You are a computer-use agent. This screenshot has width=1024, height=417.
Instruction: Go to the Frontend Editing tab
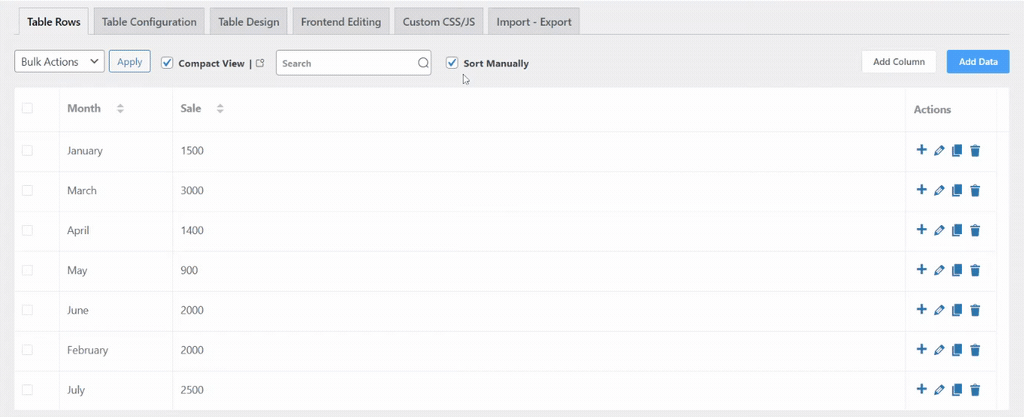pos(341,22)
